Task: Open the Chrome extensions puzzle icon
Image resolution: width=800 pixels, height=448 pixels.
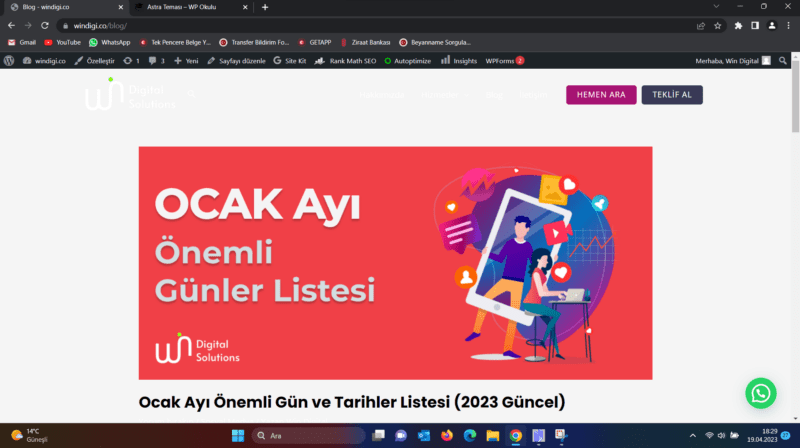Action: coord(738,26)
